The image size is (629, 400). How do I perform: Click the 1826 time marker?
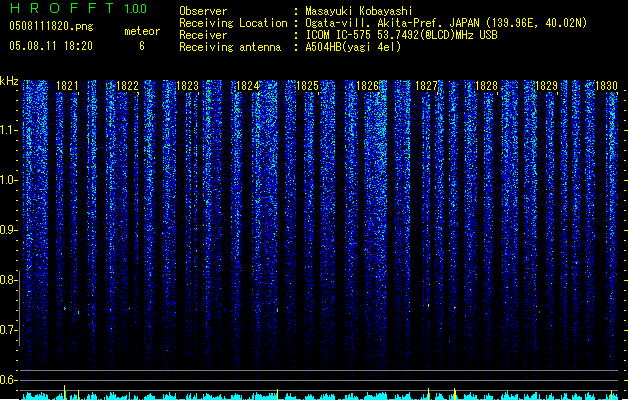367,86
